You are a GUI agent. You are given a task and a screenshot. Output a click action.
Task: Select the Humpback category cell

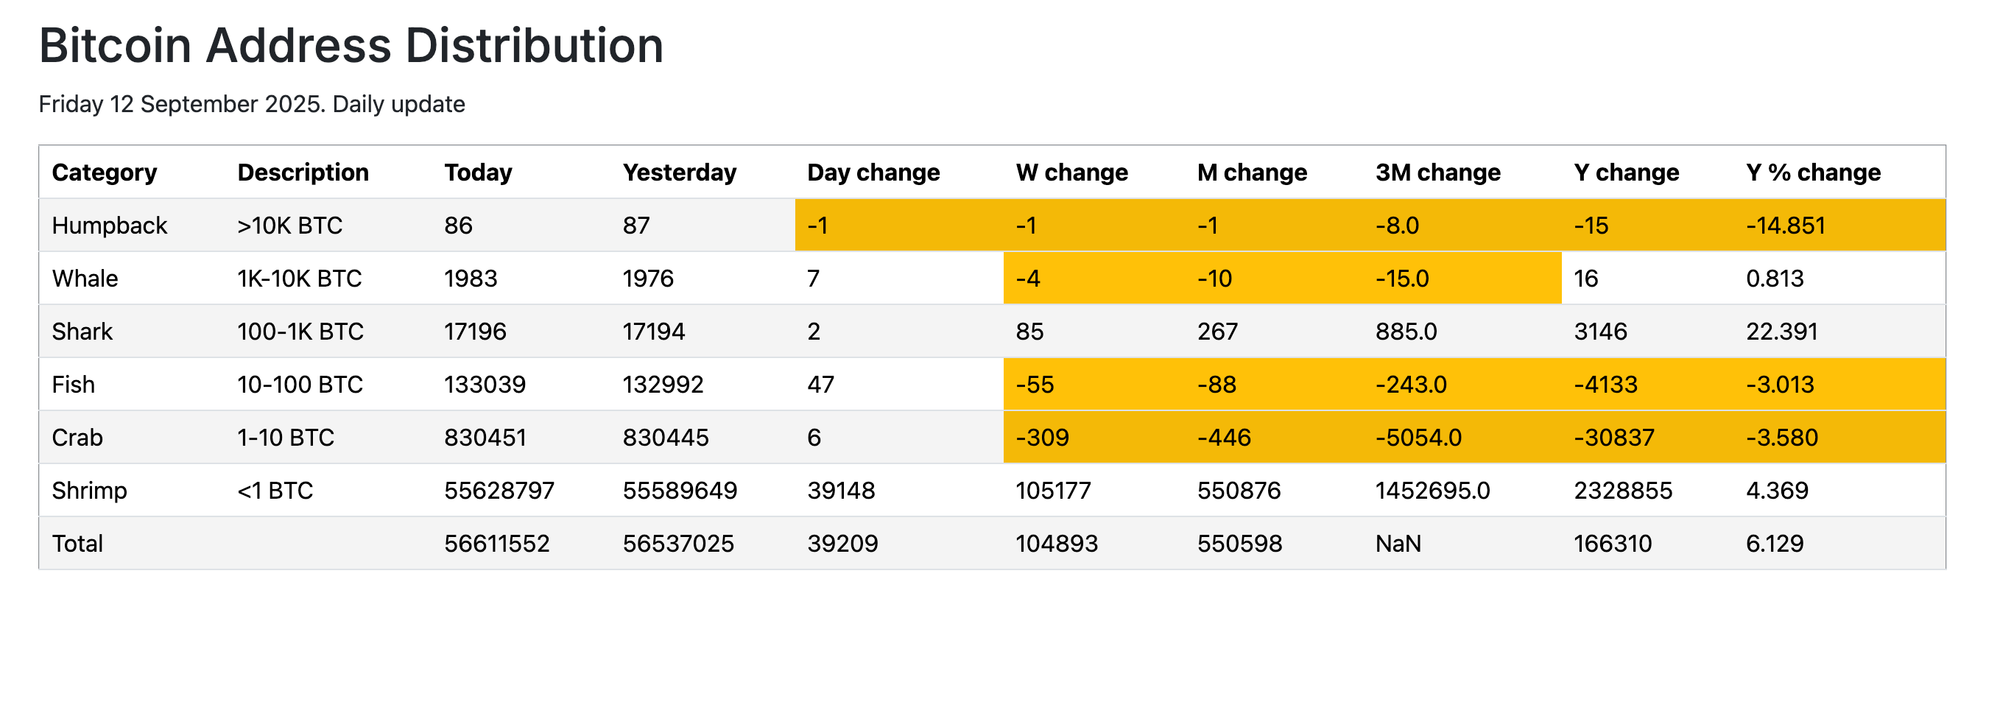coord(109,226)
